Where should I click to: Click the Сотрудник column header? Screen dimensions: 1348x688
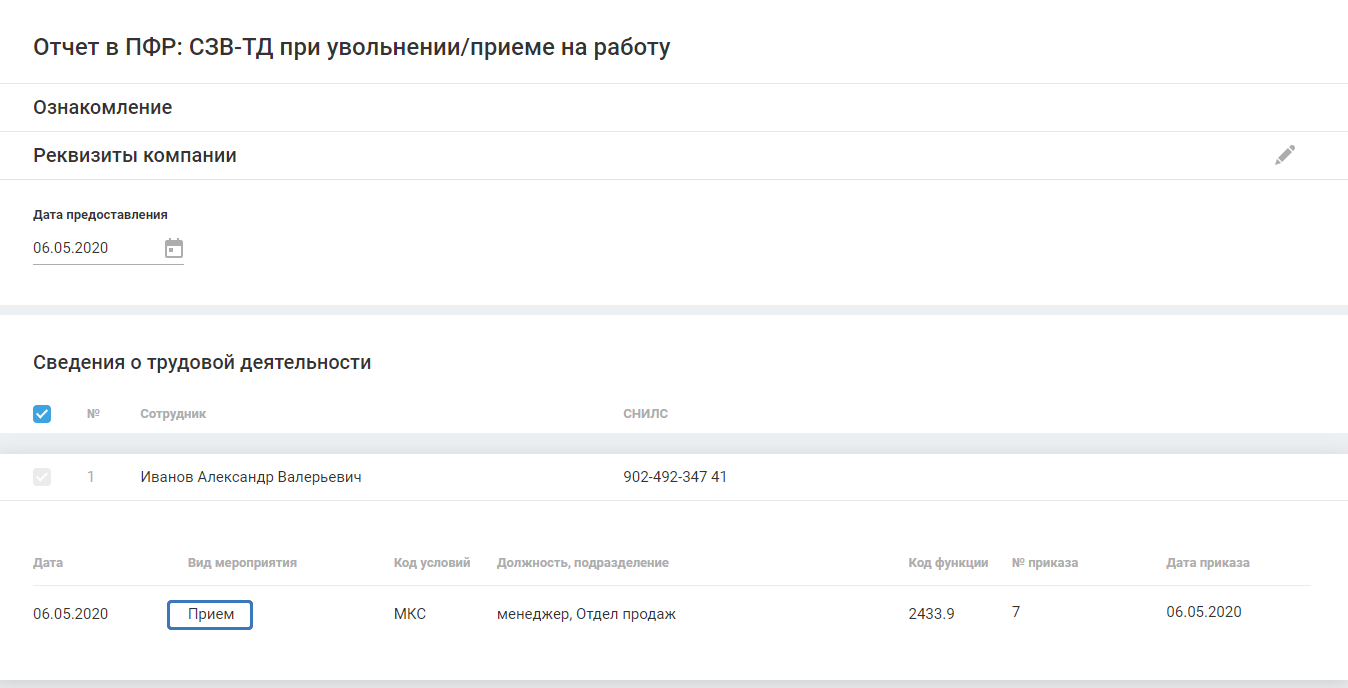[x=173, y=413]
